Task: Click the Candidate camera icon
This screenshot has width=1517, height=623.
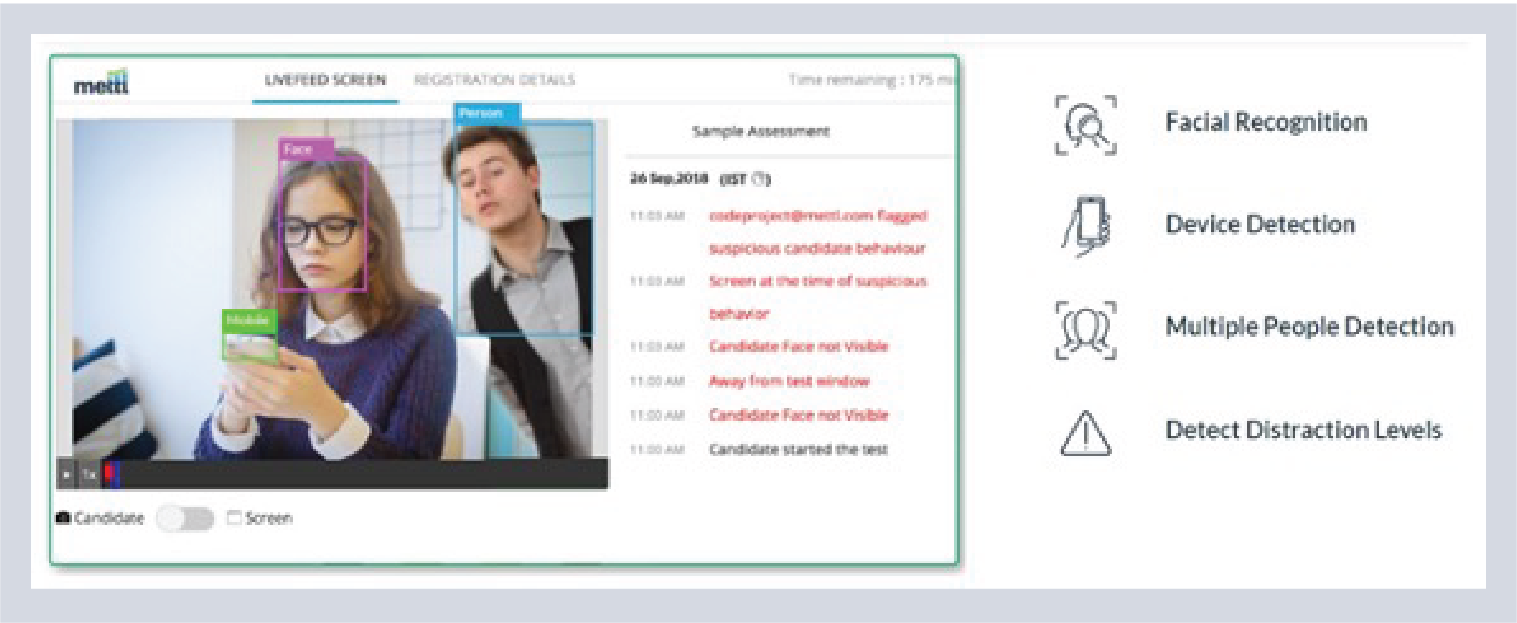Action: [x=63, y=518]
